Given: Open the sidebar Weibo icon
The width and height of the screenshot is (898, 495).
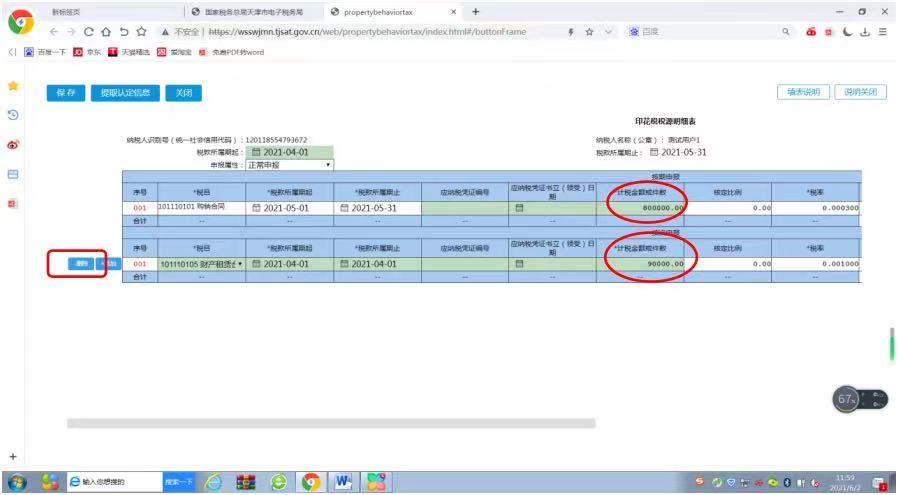Looking at the screenshot, I should (x=13, y=145).
